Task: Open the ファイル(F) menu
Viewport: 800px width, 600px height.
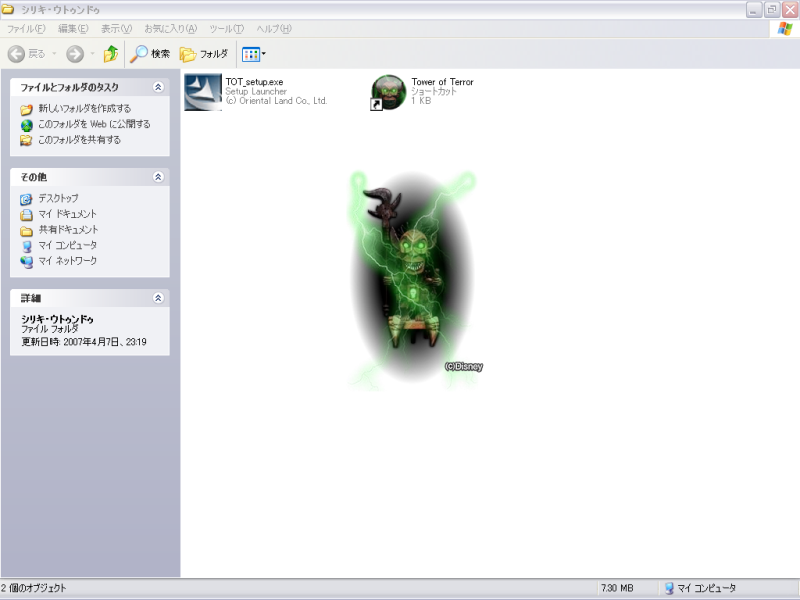Action: (26, 29)
